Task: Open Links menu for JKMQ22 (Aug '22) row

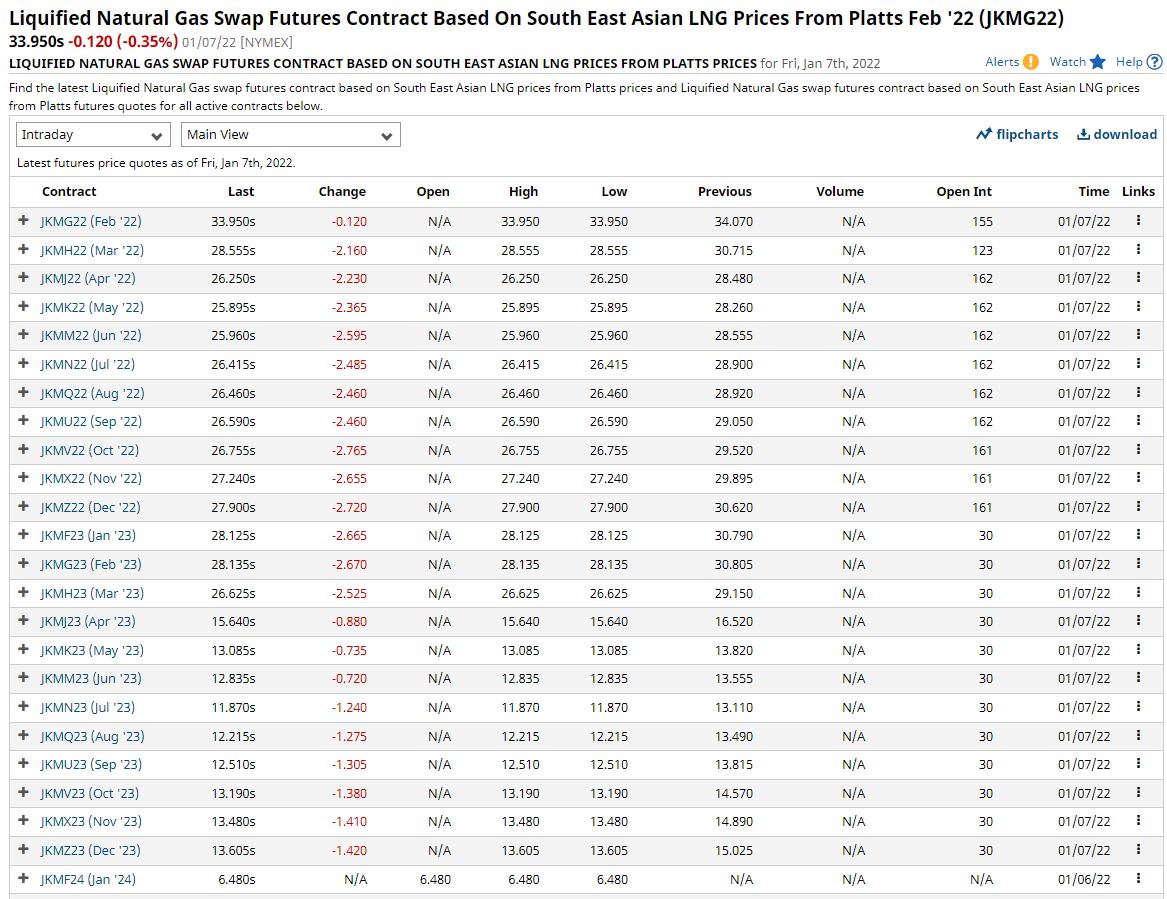Action: [x=1138, y=392]
